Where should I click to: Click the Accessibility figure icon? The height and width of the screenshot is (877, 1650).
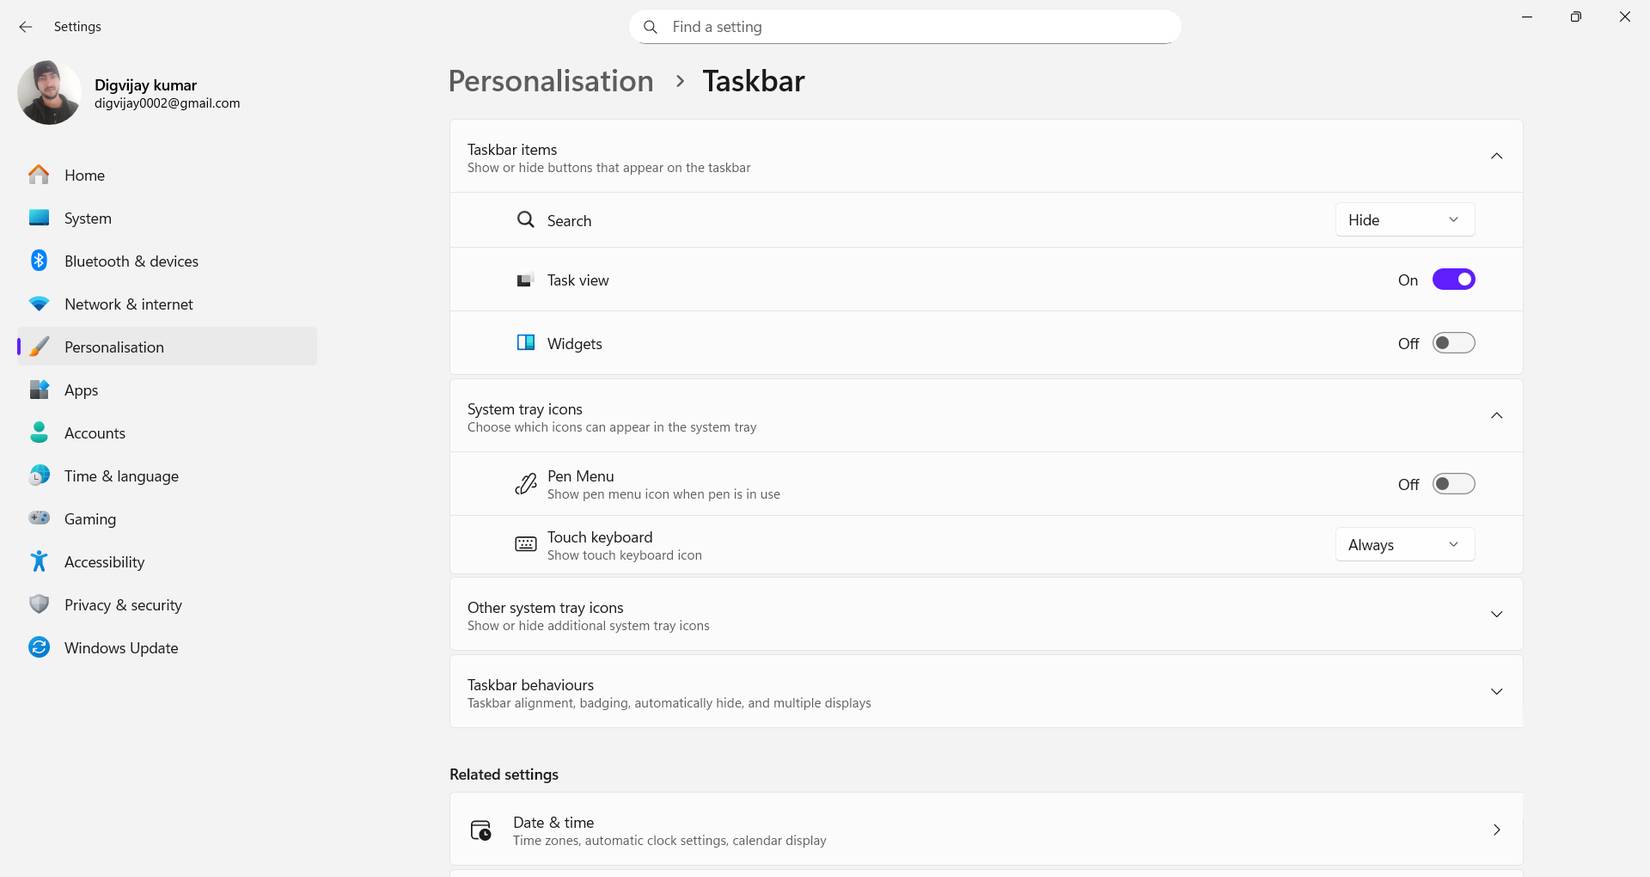click(39, 561)
